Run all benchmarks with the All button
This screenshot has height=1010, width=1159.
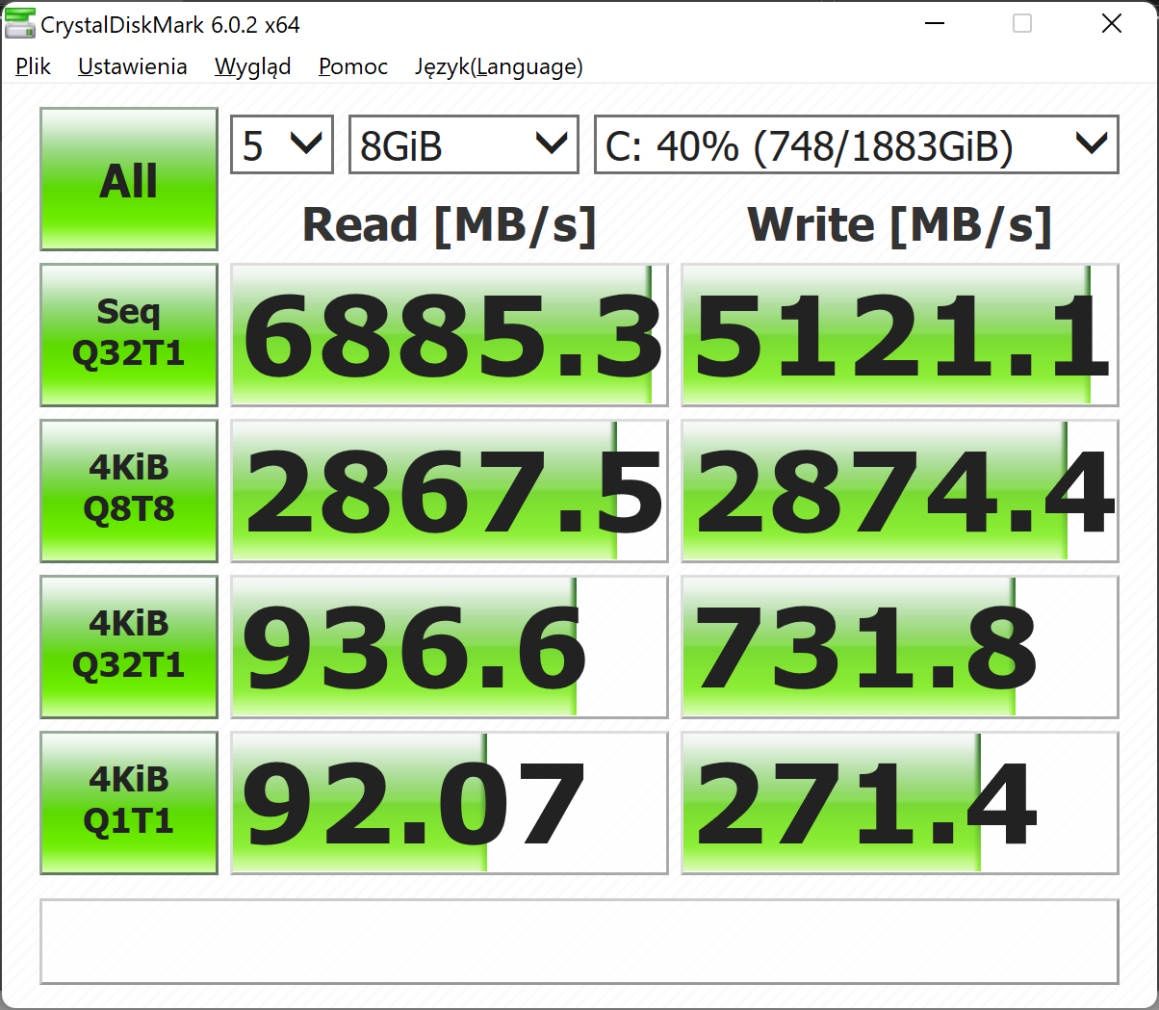click(x=129, y=179)
